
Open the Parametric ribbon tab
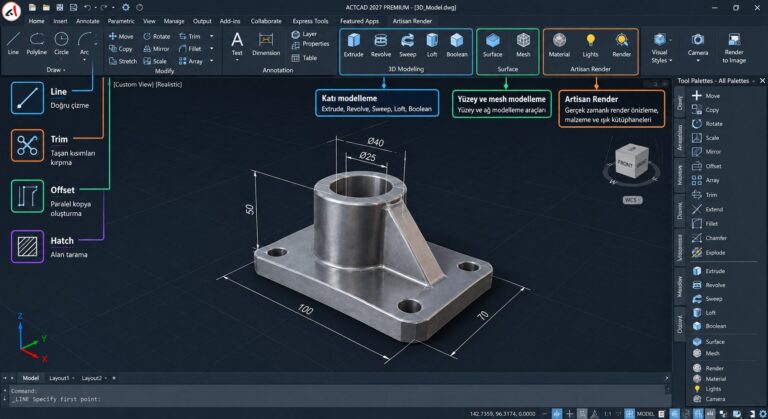pyautogui.click(x=121, y=21)
